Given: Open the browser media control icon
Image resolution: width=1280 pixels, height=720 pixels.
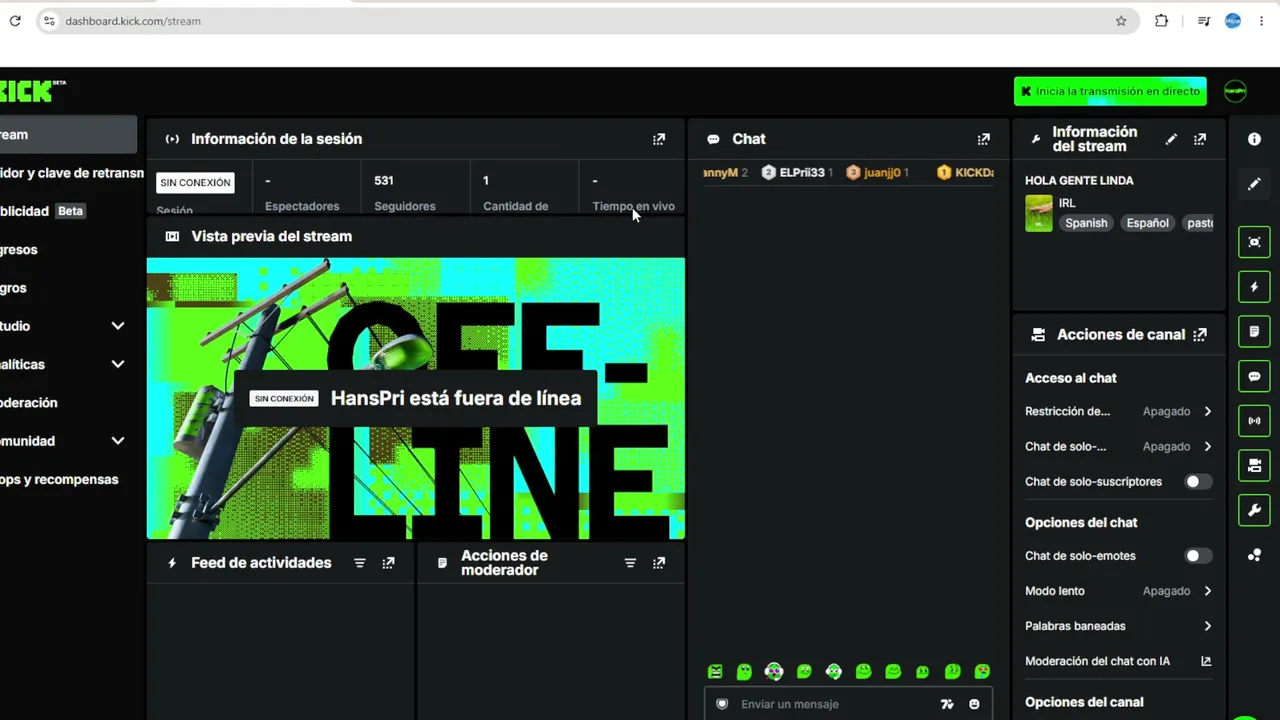Looking at the screenshot, I should tap(1204, 21).
